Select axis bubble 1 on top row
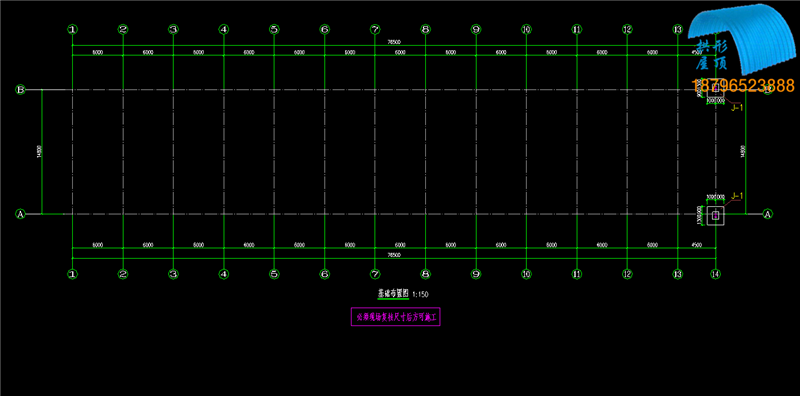 point(72,30)
